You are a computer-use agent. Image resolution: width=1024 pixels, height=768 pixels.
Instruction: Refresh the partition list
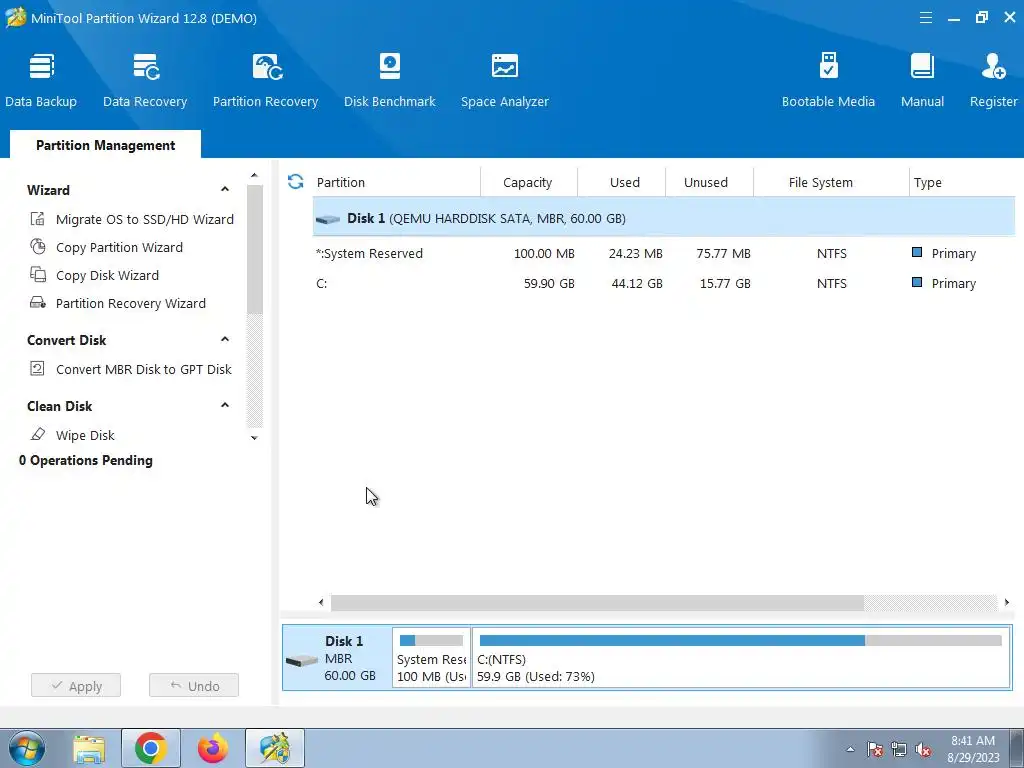[x=296, y=182]
